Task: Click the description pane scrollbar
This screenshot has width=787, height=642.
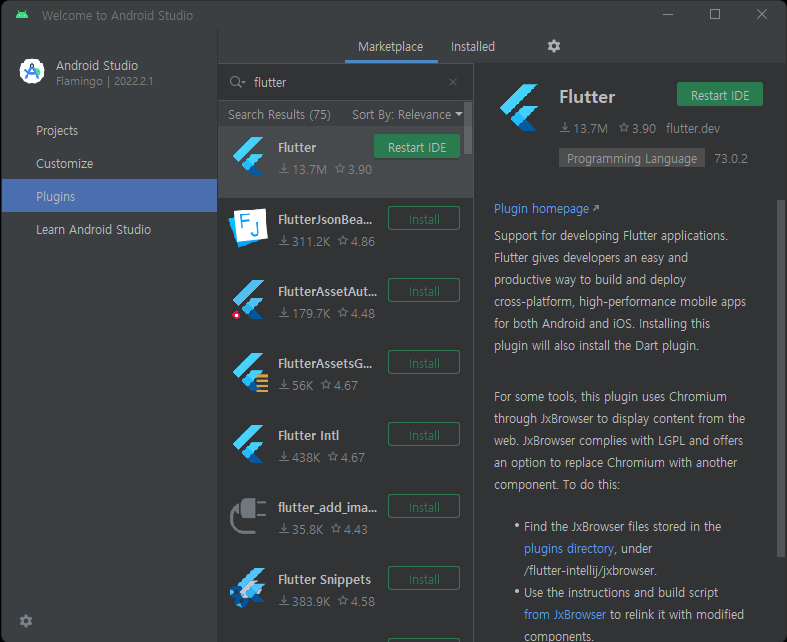Action: pyautogui.click(x=780, y=379)
